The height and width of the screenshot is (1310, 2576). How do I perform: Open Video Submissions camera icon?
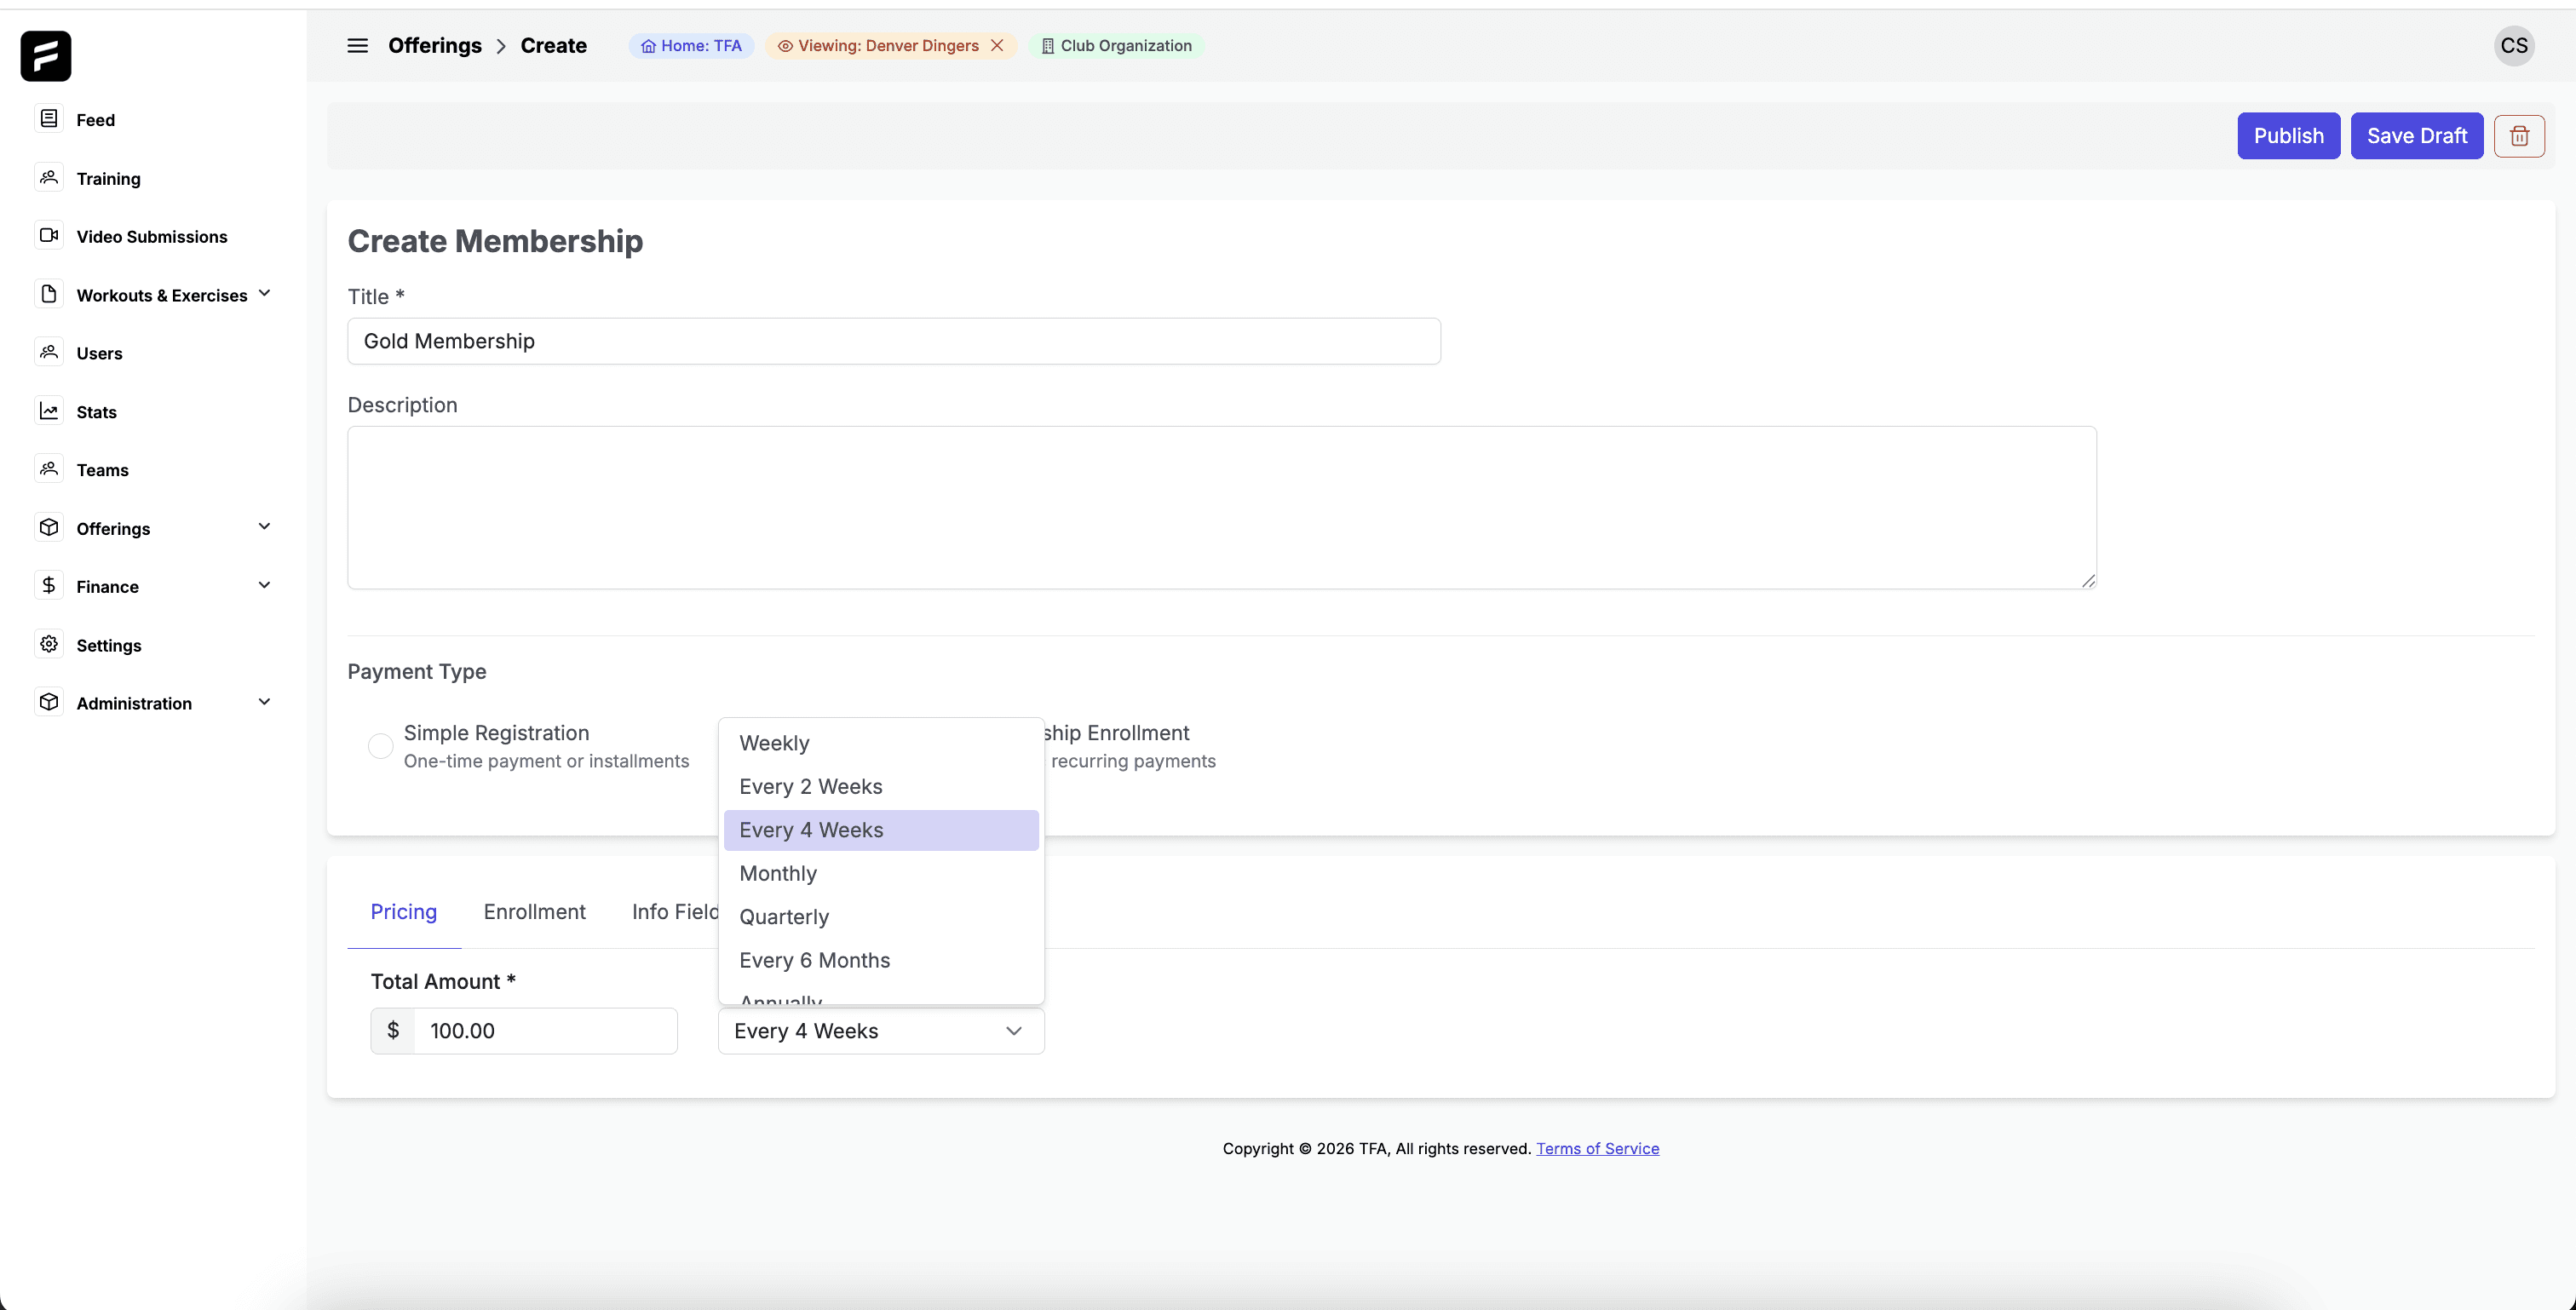[49, 236]
